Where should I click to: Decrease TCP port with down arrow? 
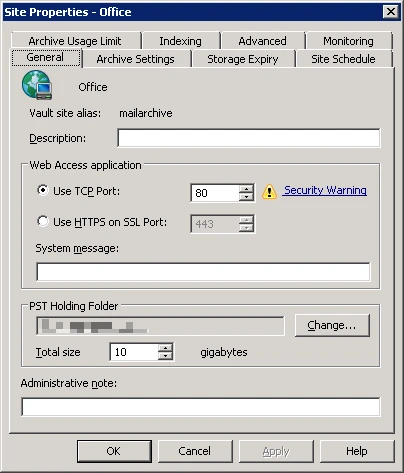click(x=246, y=197)
